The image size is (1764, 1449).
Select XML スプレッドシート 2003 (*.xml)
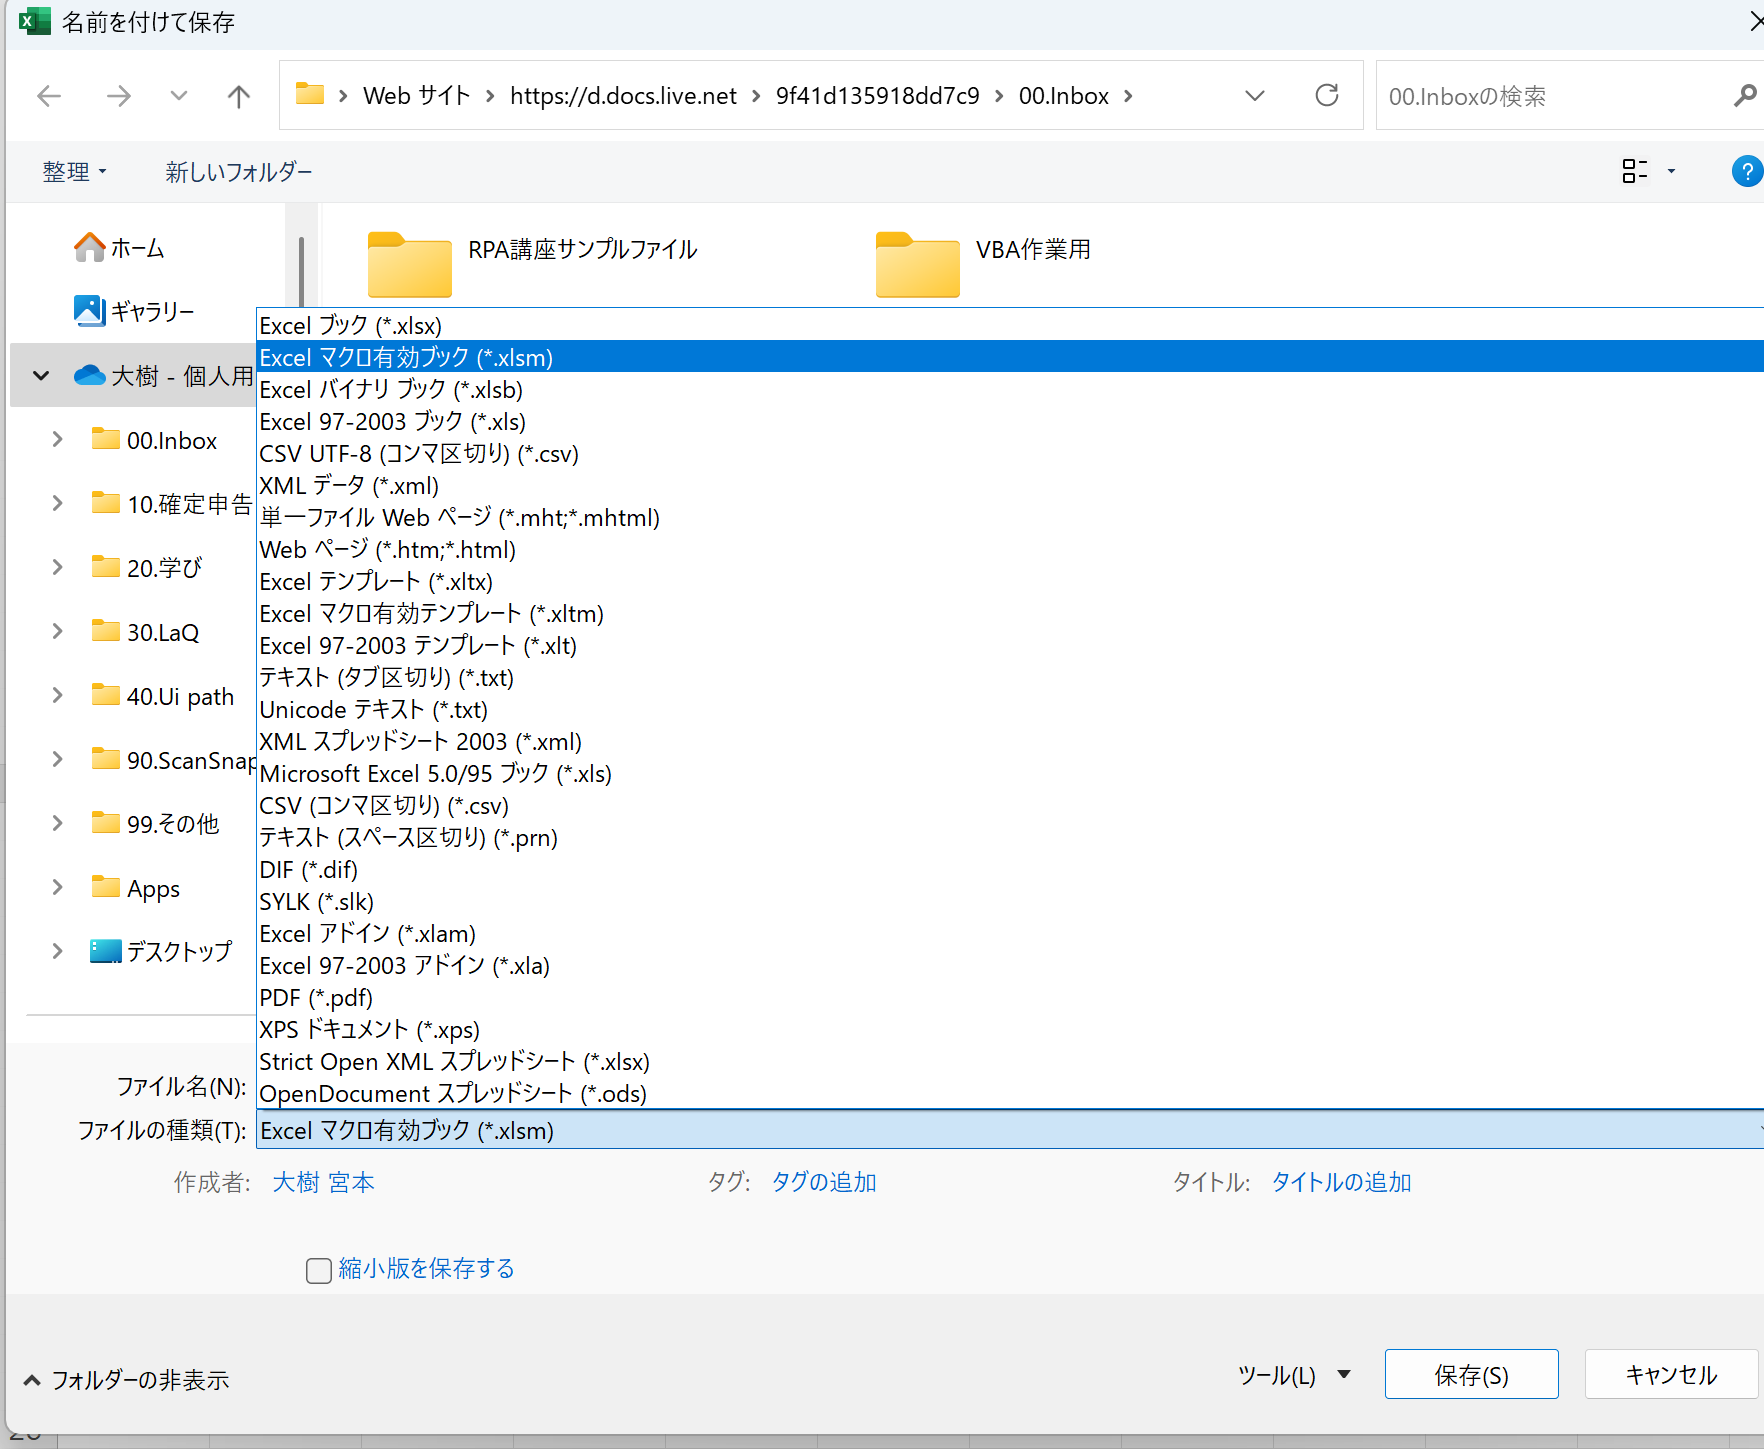(1010, 741)
